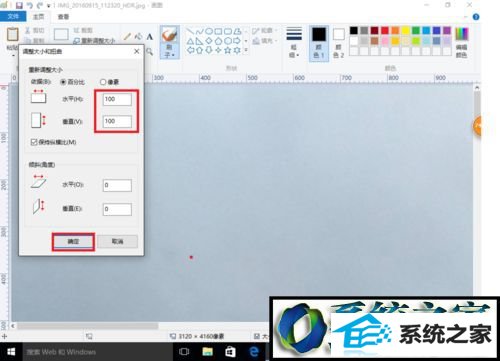Click the resize Horizontal value field
Viewport: 500px width, 361px height.
[117, 99]
